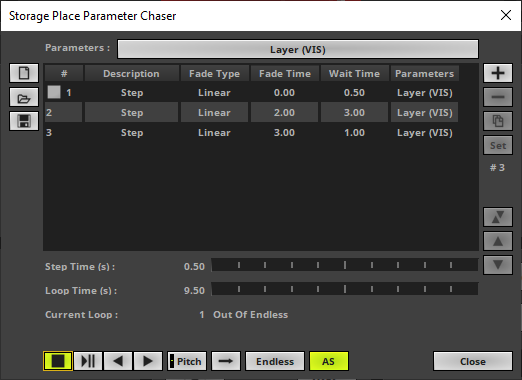The width and height of the screenshot is (522, 380).
Task: Click the Linear fade type in step 2
Action: pos(214,112)
